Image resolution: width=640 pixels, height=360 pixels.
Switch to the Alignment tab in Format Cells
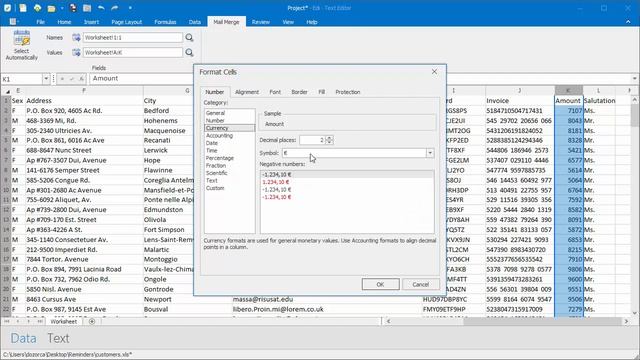[x=247, y=92]
